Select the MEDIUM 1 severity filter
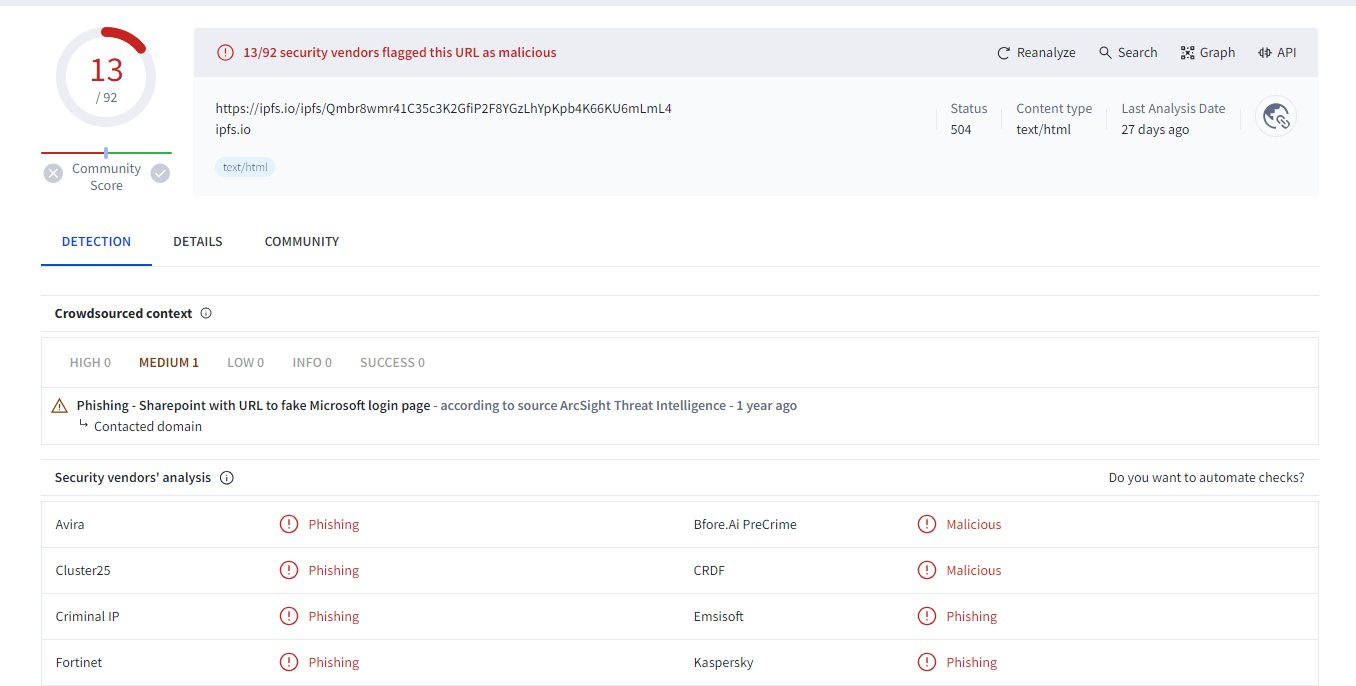The image size is (1356, 686). click(169, 363)
